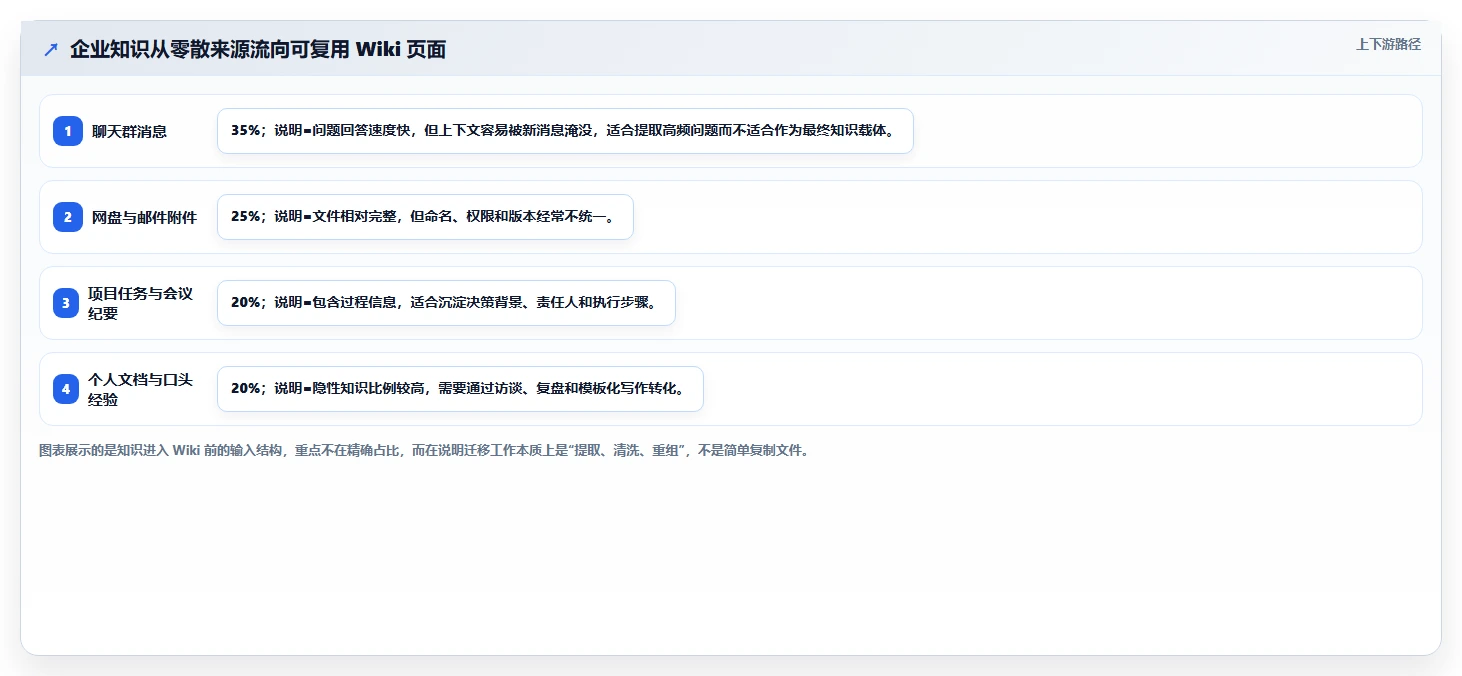Click the number 3 badge for 项目任务与会议纪要

click(68, 303)
